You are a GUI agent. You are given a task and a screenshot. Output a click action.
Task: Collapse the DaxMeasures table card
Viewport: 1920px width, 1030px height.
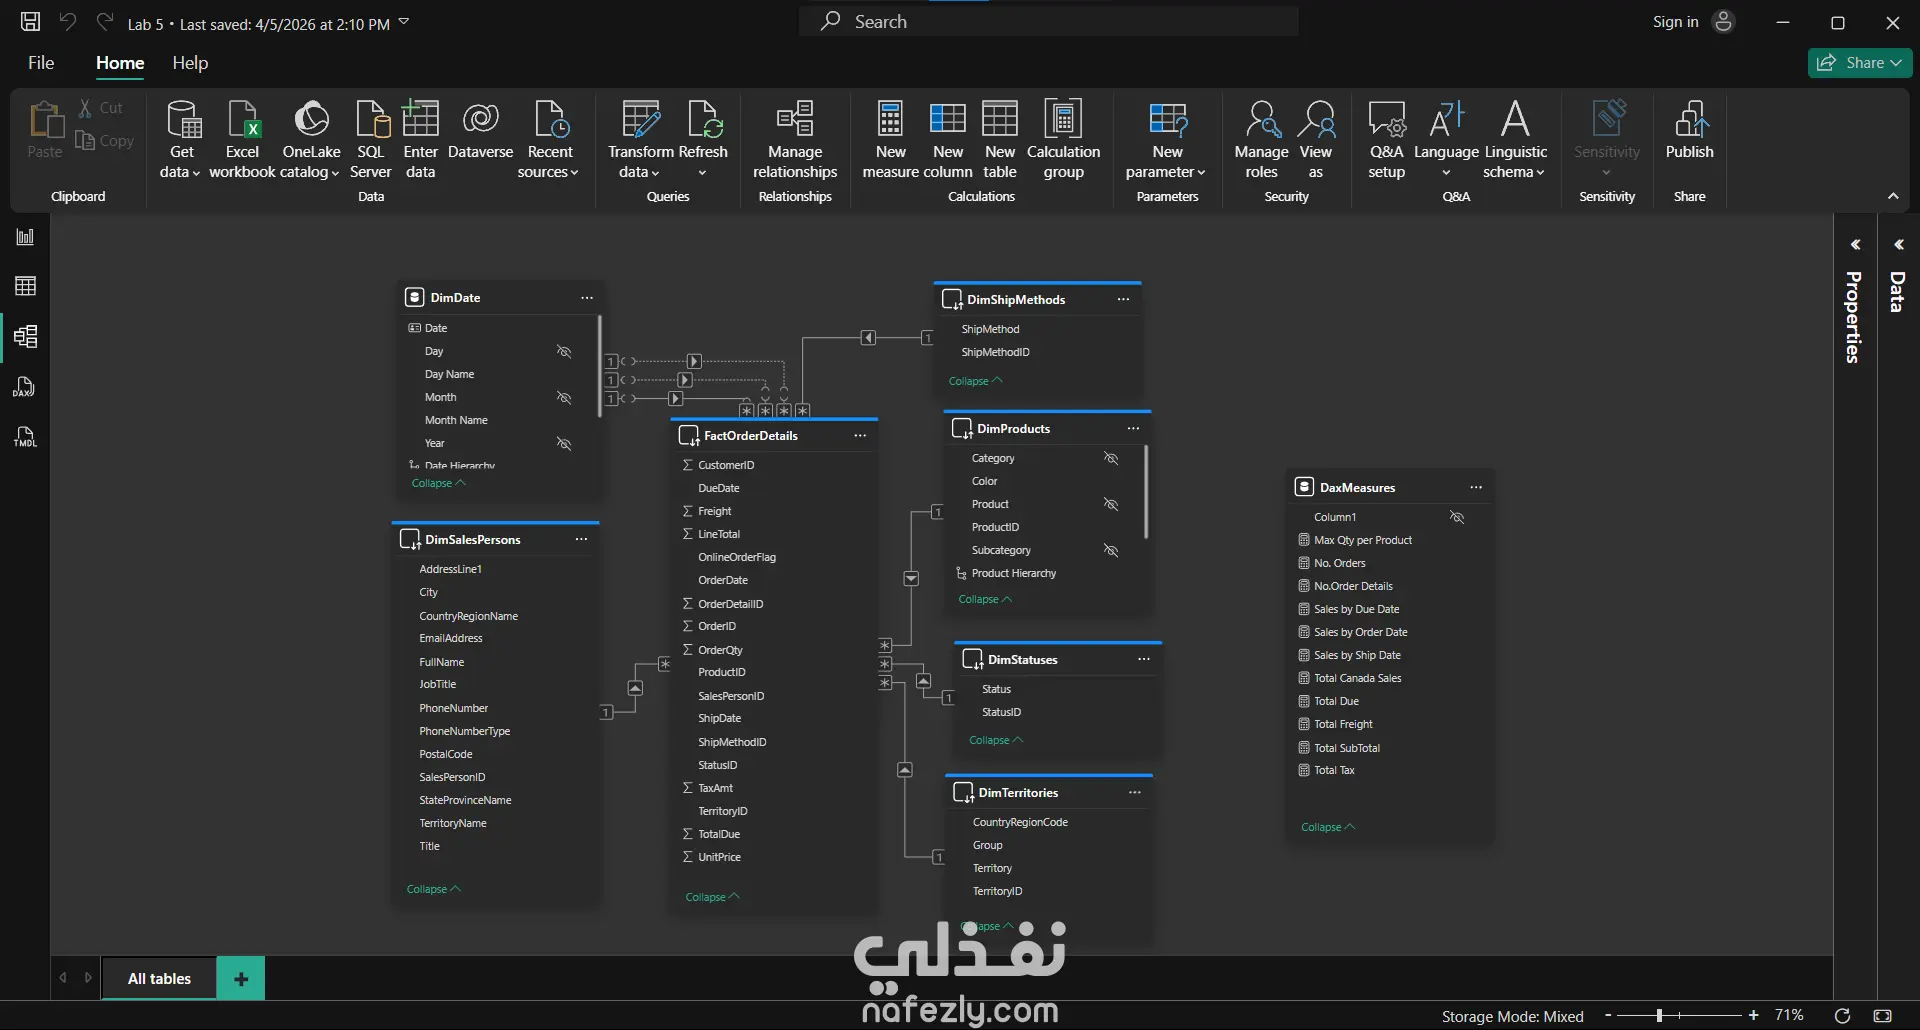click(x=1328, y=827)
